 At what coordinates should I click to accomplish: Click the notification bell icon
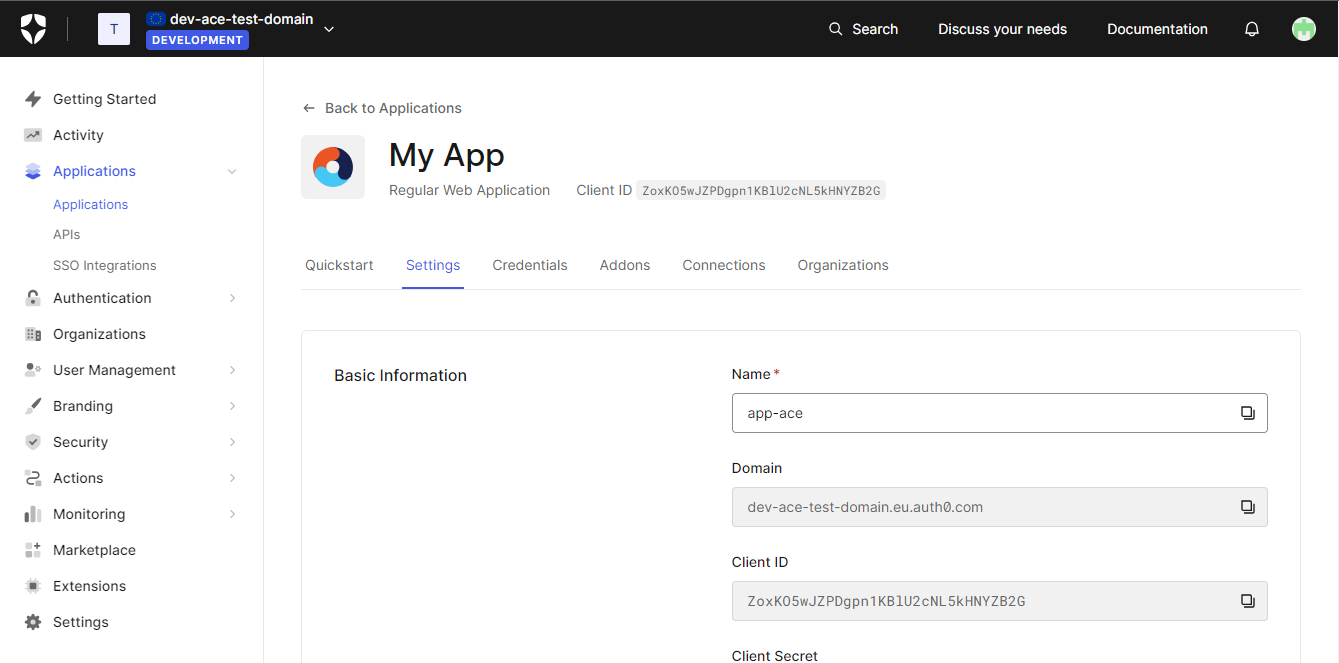(1251, 29)
